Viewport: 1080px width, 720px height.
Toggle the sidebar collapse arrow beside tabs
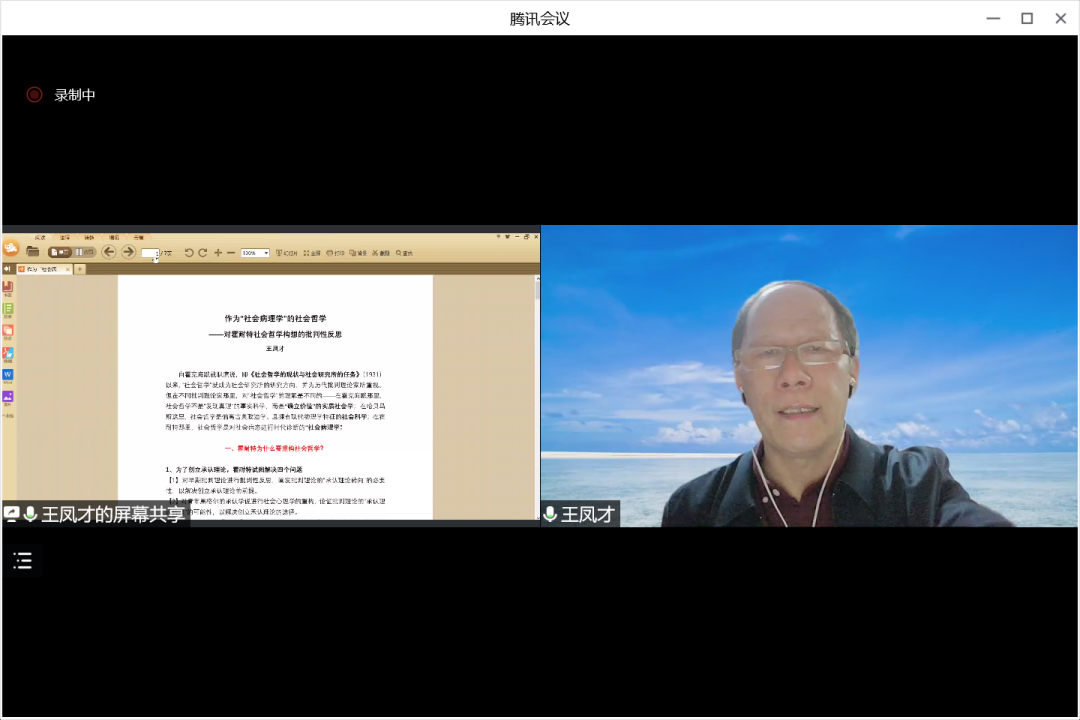pyautogui.click(x=7, y=269)
